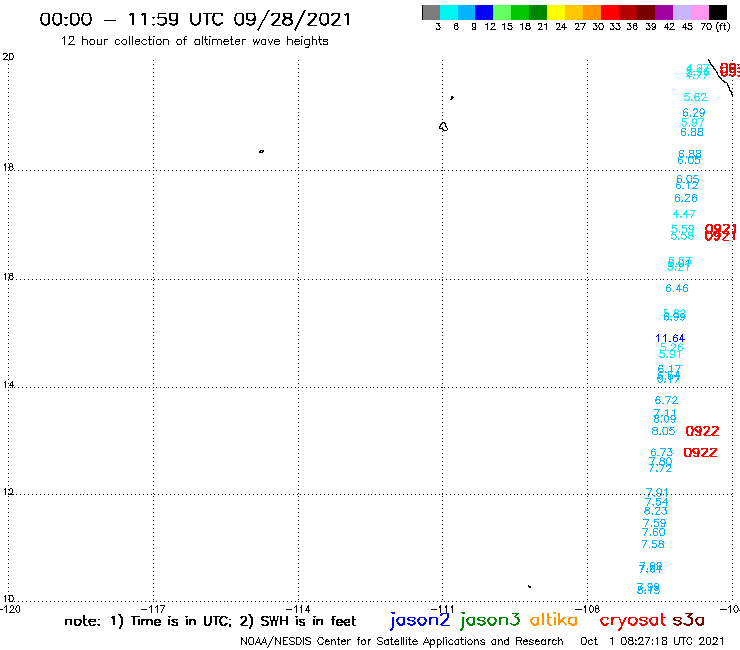Select the 7.59 wave height value
Viewport: 740px width, 650px height.
click(x=655, y=523)
